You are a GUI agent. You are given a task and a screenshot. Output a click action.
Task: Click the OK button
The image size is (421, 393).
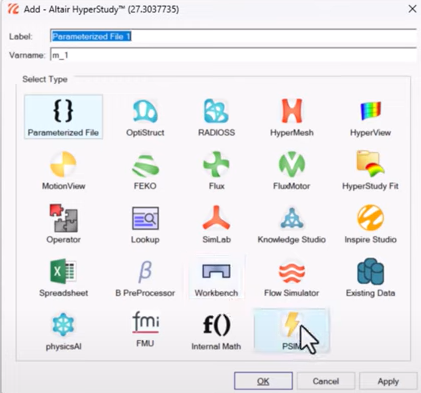[x=263, y=381]
